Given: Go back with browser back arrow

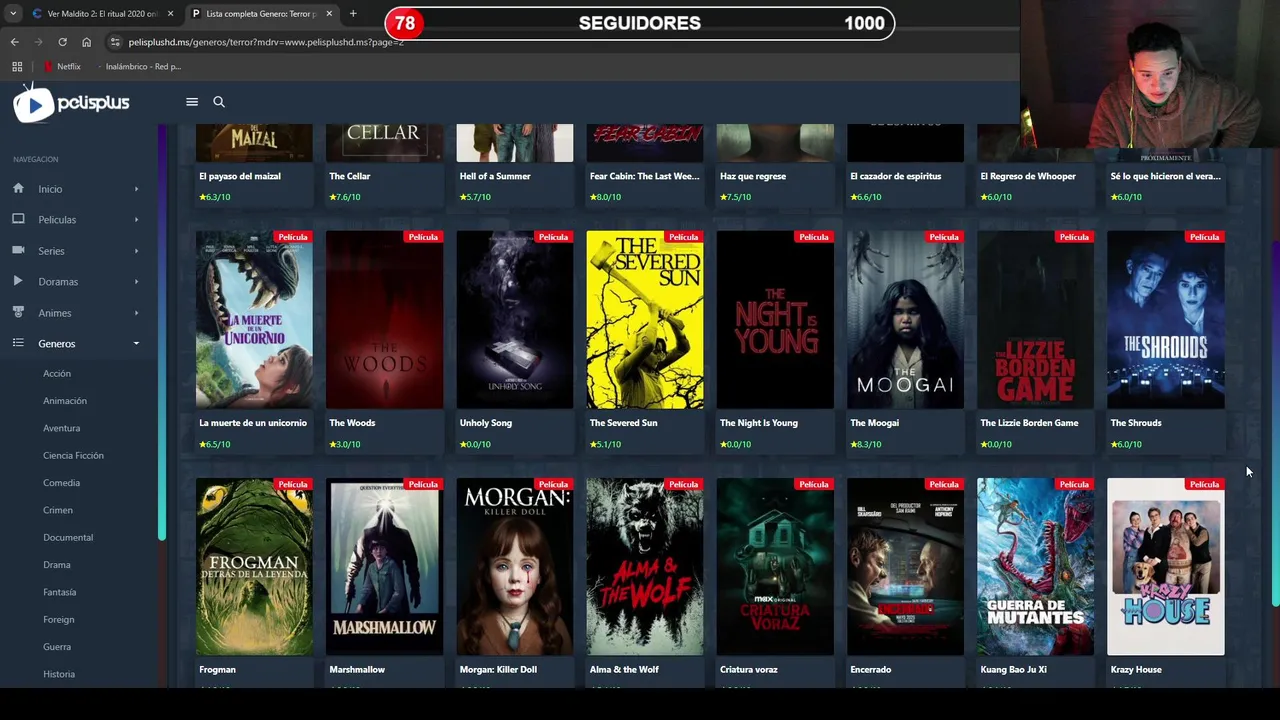Looking at the screenshot, I should pos(14,42).
